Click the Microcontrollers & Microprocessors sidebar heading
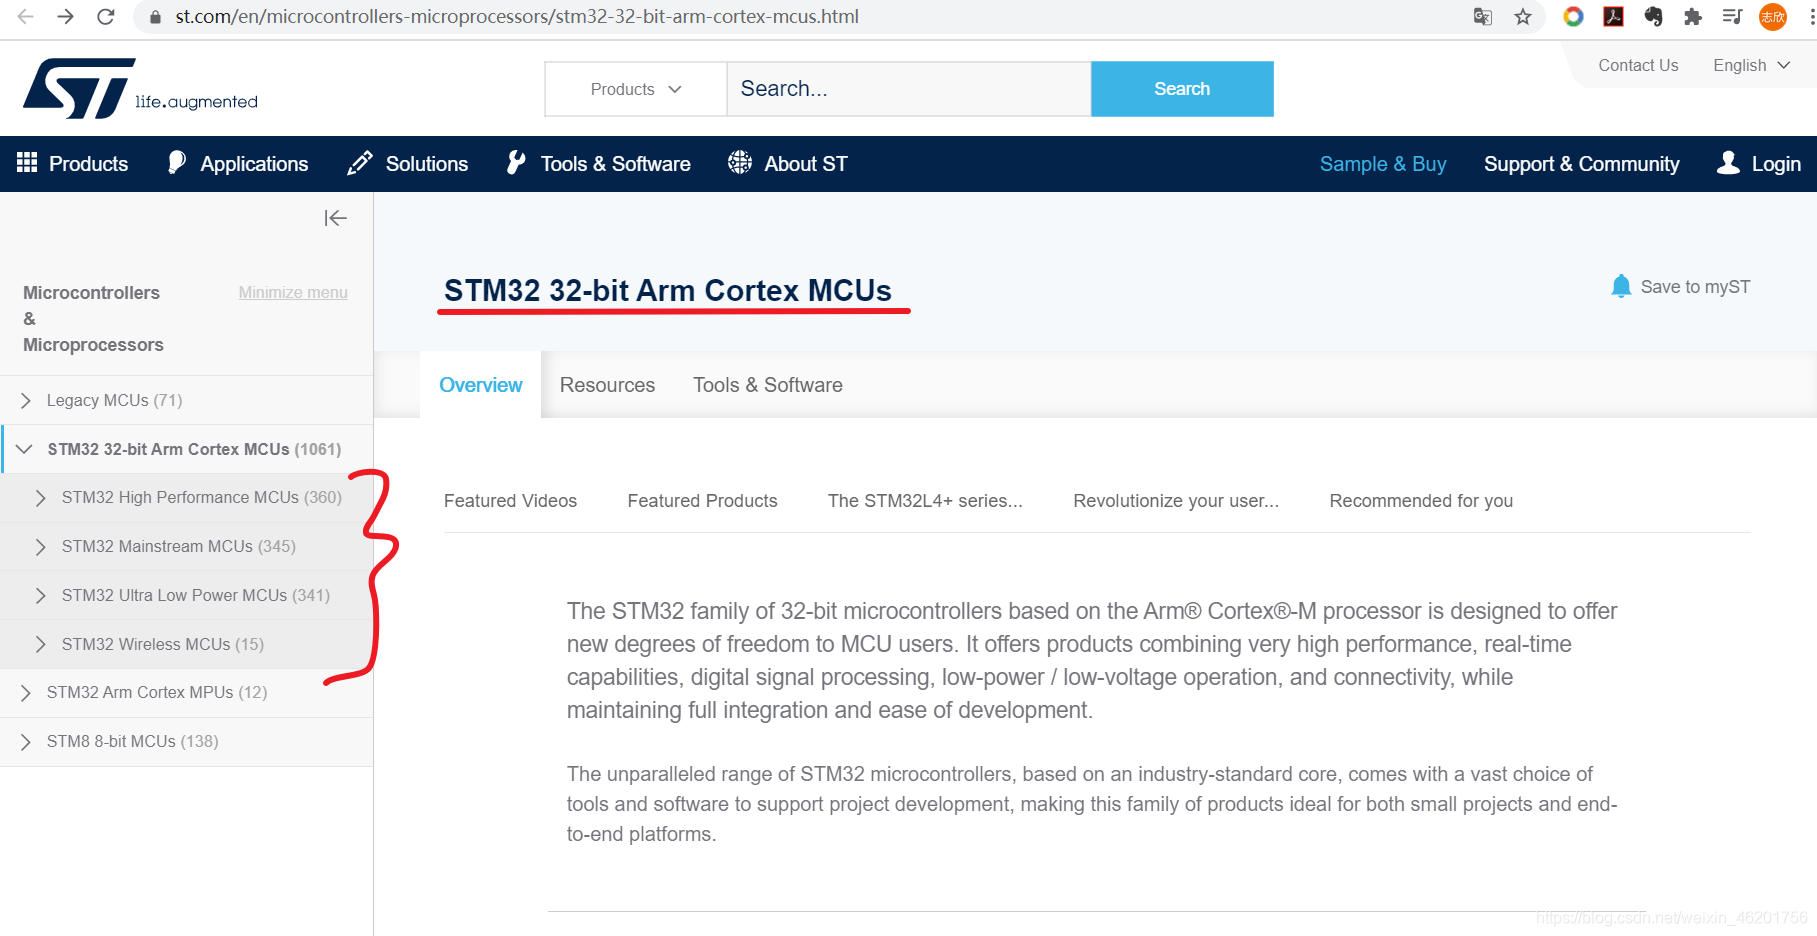This screenshot has height=936, width=1817. coord(93,318)
